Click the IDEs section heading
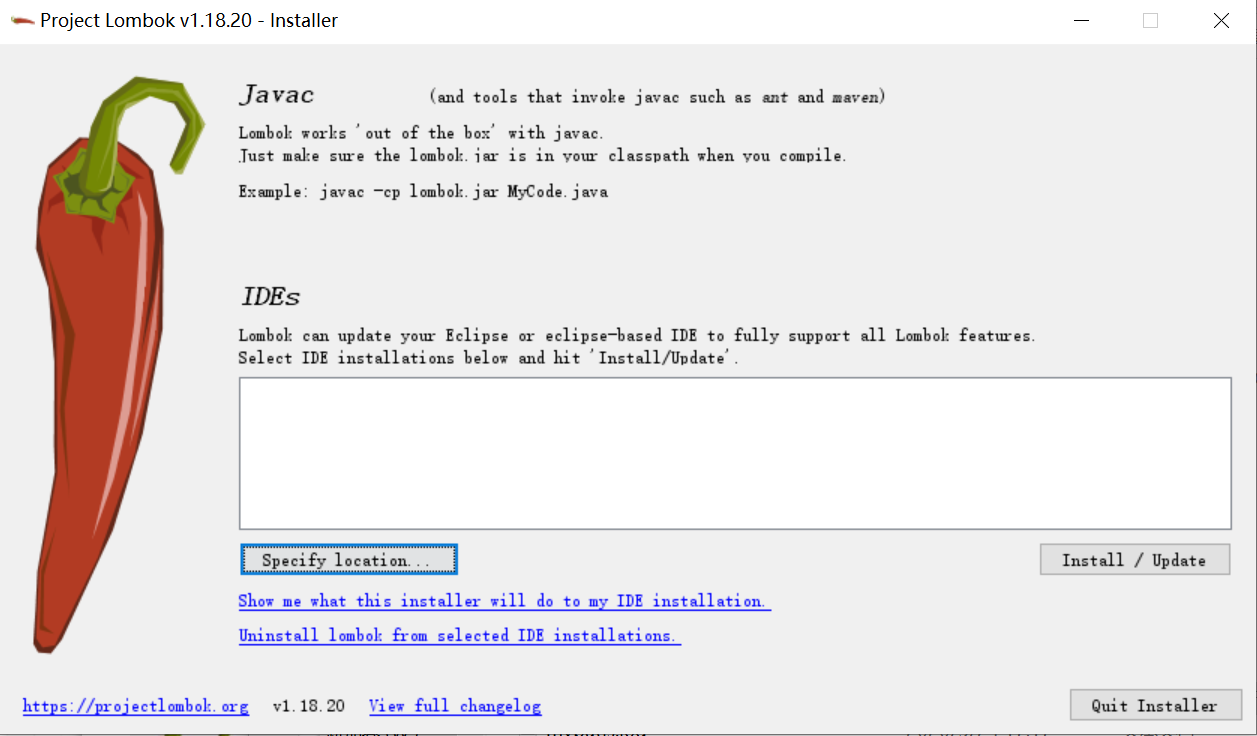 point(270,297)
